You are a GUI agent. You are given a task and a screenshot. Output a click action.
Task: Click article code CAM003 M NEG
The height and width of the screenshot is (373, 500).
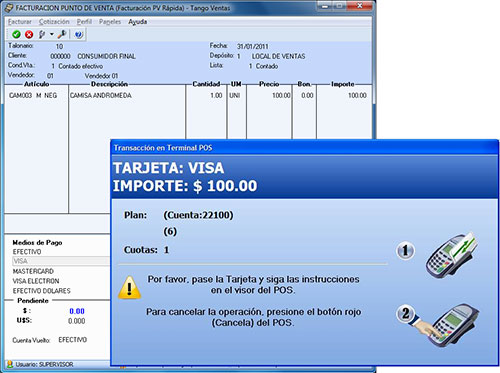[33, 95]
